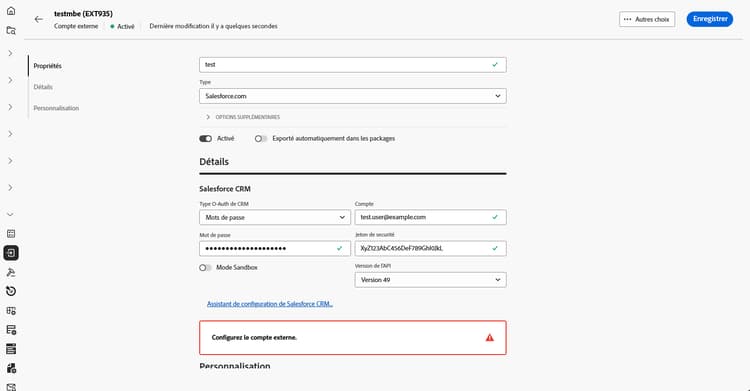Collapse the expanded sidebar section chevron down
Image resolution: width=750 pixels, height=391 pixels.
click(x=10, y=214)
